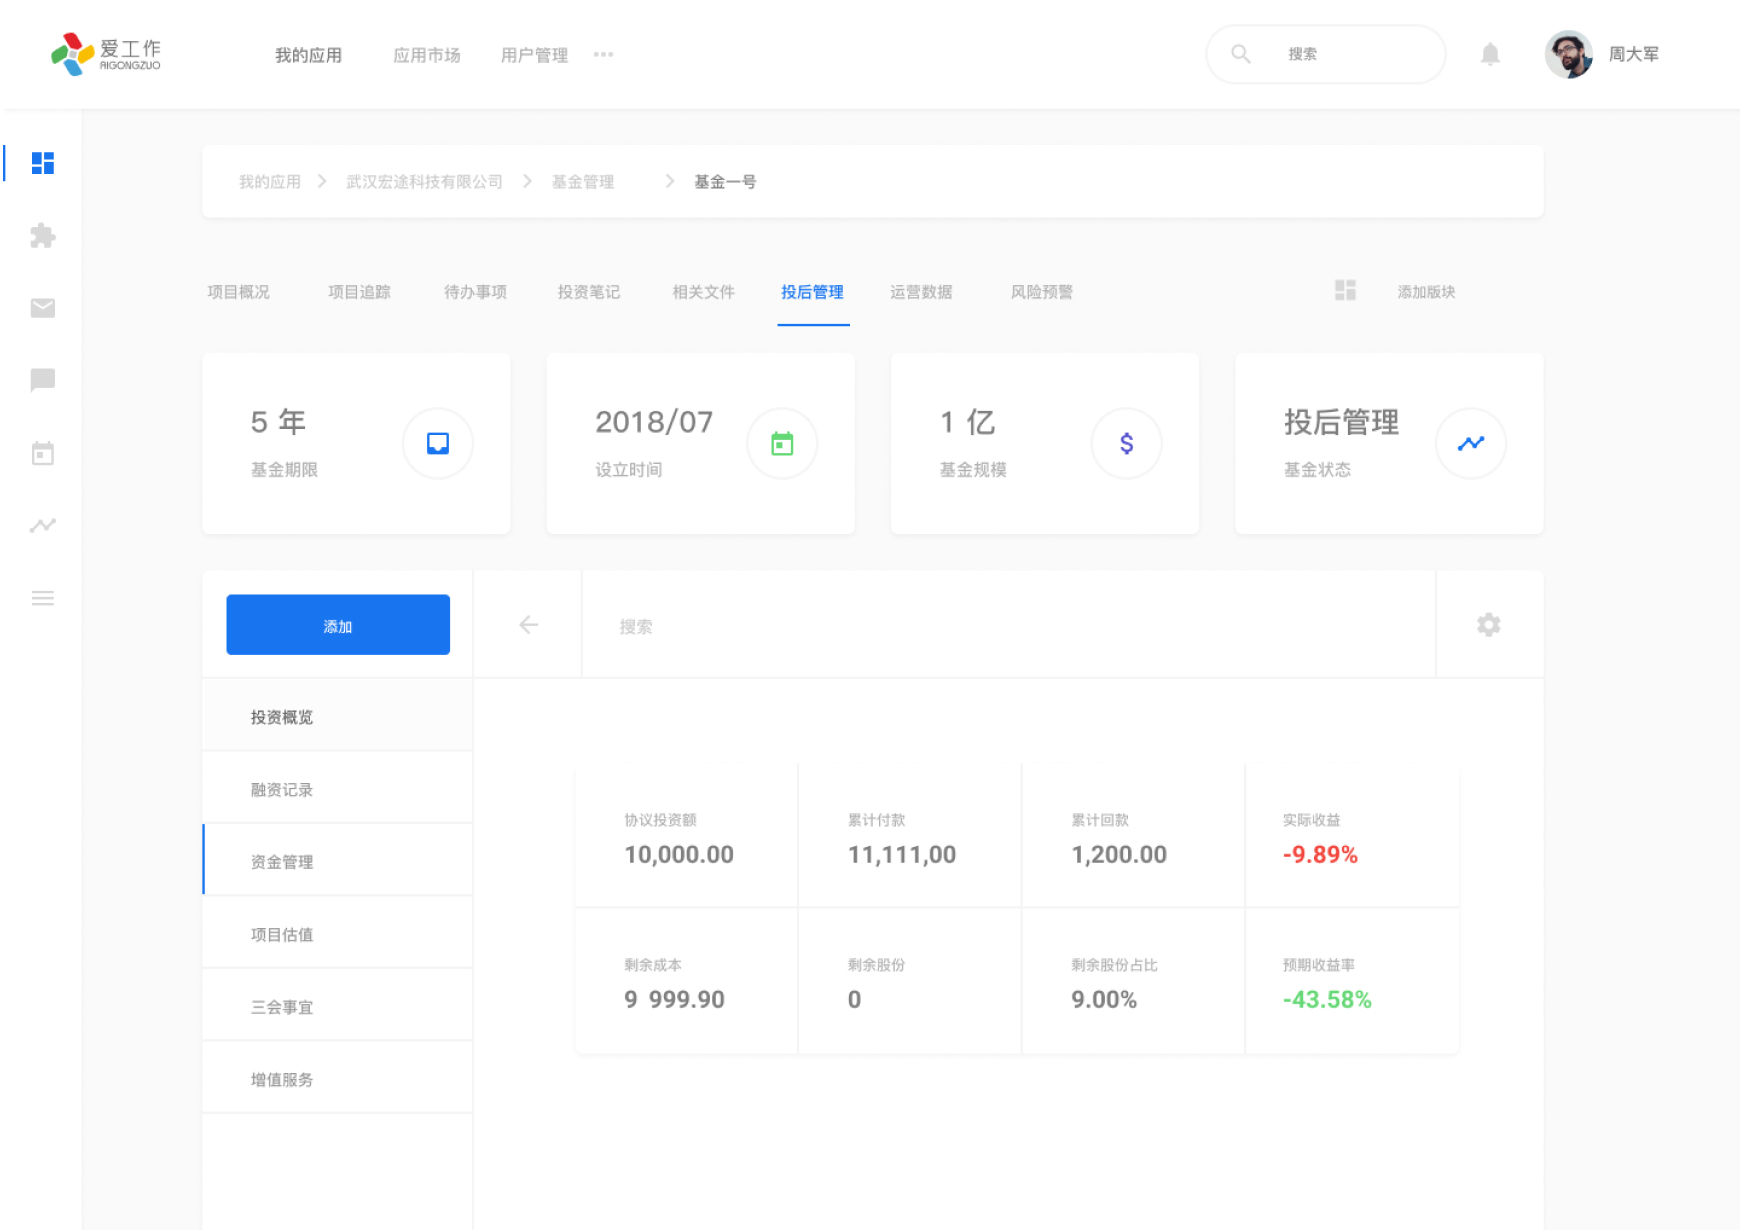The image size is (1740, 1230).
Task: Select 融资记录 in the left panel list
Action: pyautogui.click(x=282, y=790)
